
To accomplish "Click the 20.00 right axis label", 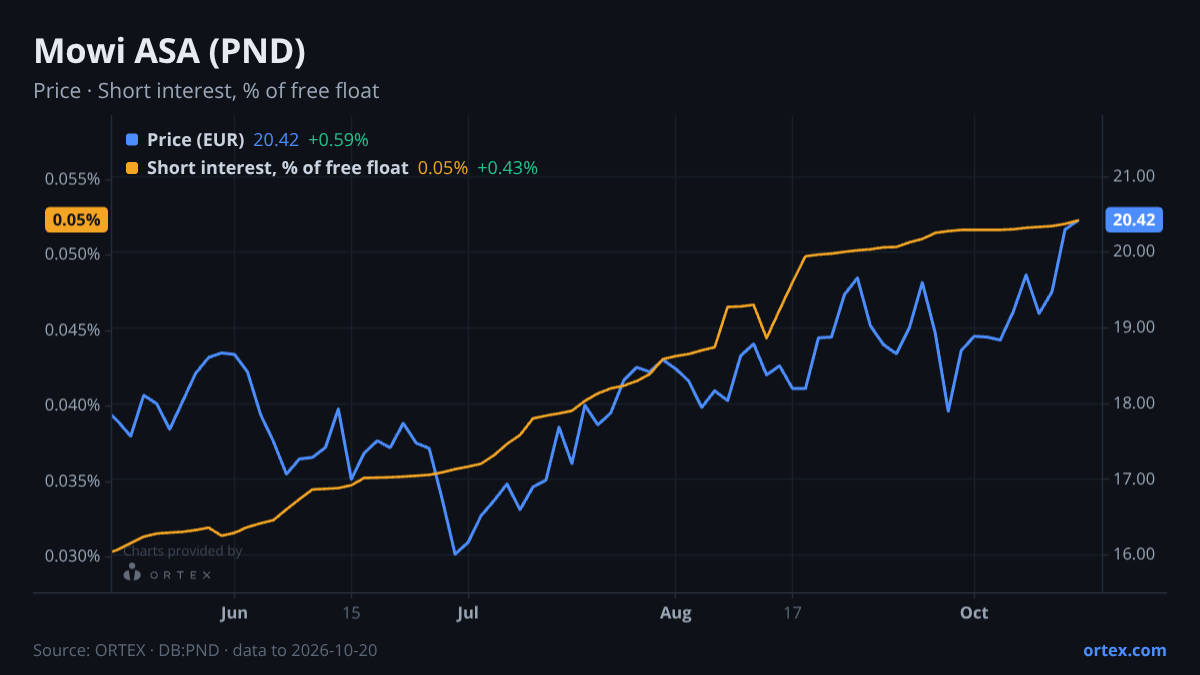I will [x=1133, y=251].
